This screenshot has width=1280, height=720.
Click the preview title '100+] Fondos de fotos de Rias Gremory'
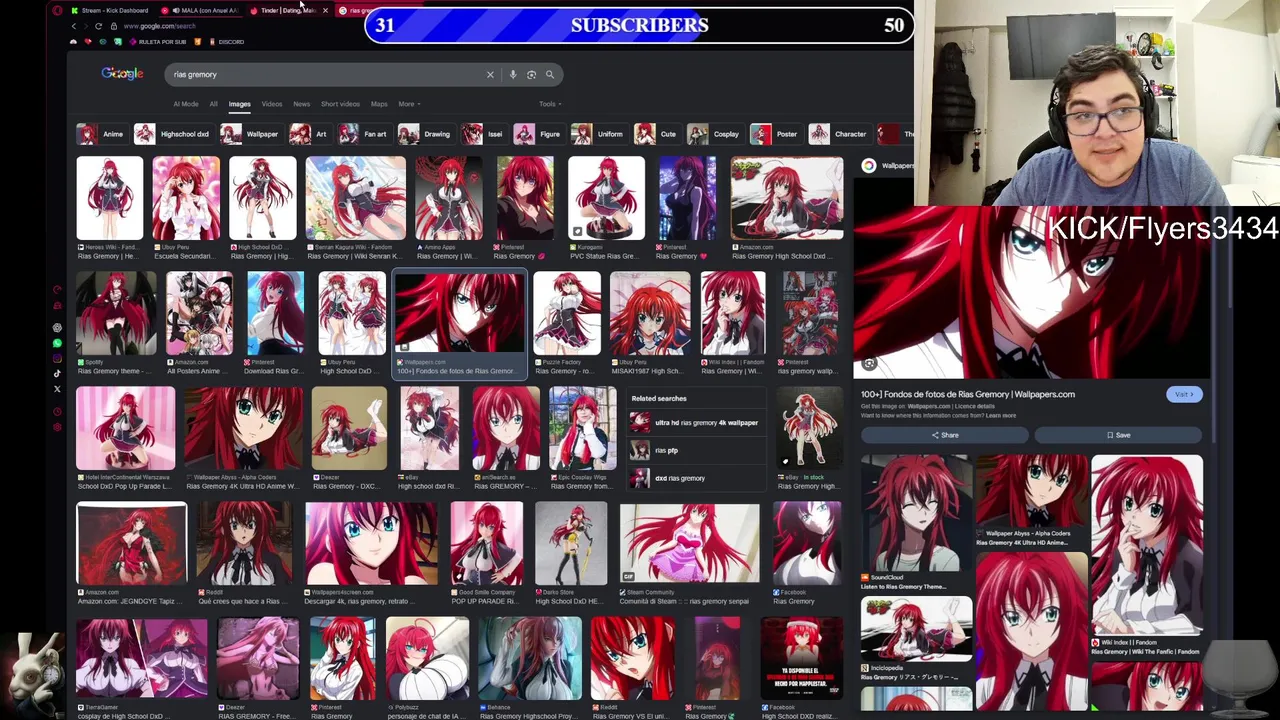[x=968, y=394]
